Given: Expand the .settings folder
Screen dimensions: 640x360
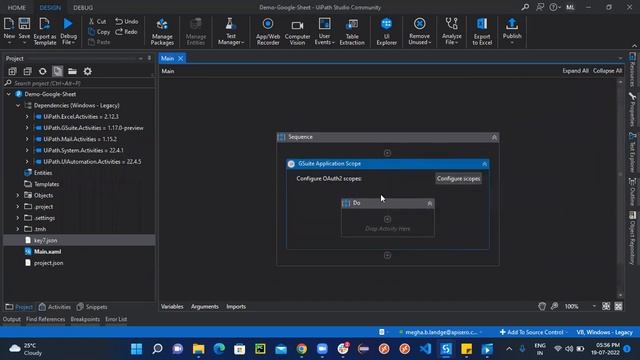Looking at the screenshot, I should 18,218.
